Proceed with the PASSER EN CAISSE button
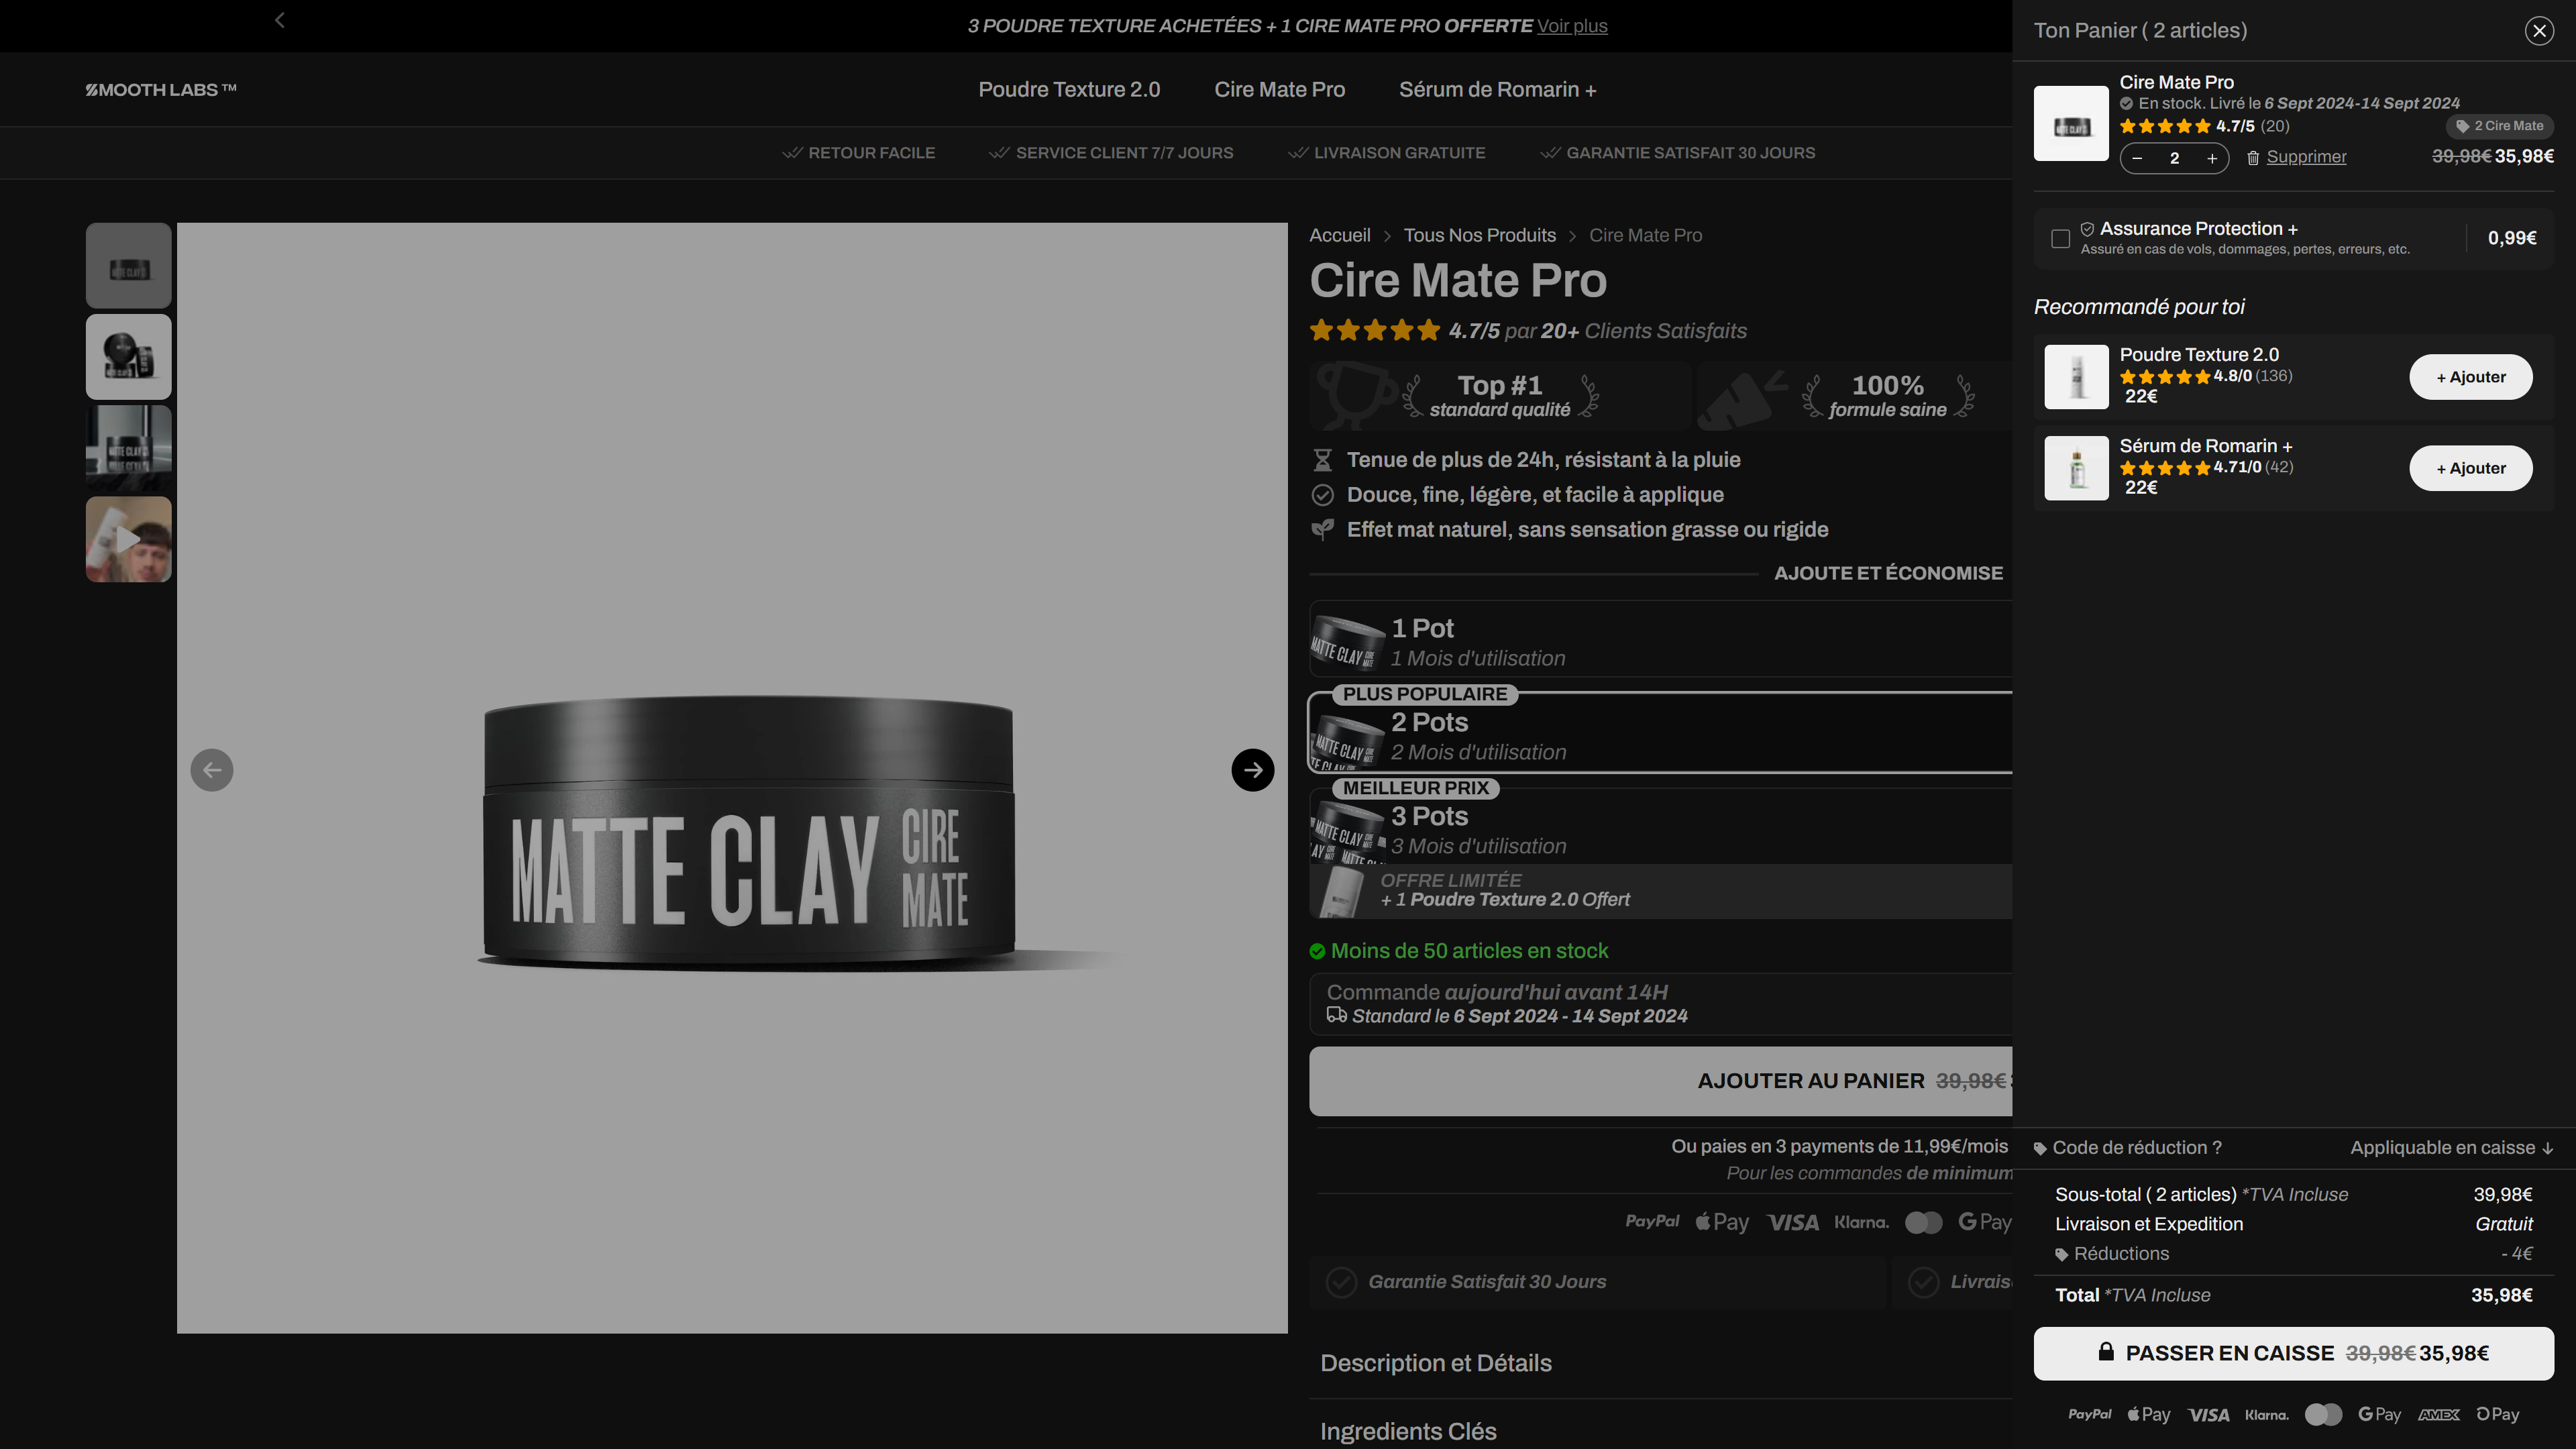The image size is (2576, 1449). tap(2293, 1353)
